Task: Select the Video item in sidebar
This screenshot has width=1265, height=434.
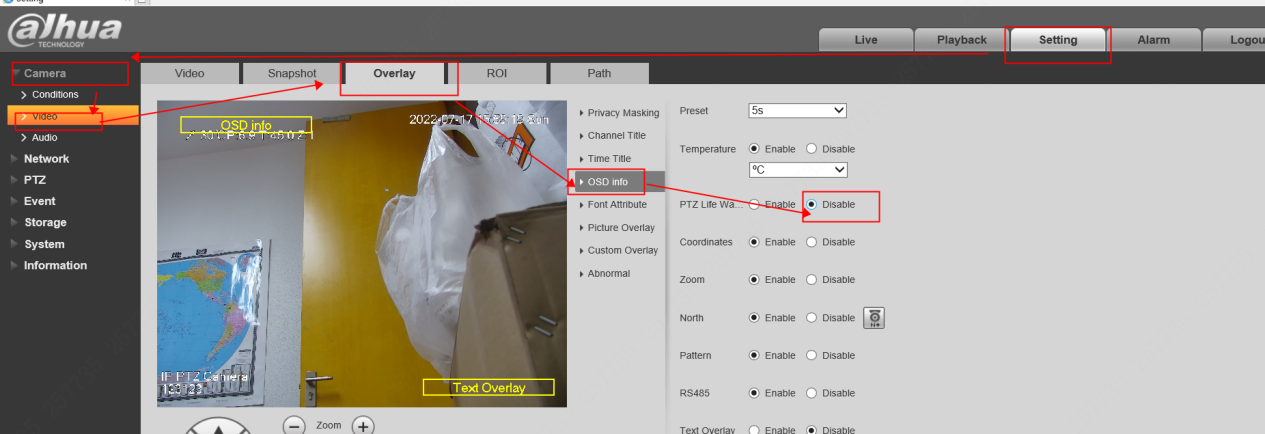Action: point(74,116)
